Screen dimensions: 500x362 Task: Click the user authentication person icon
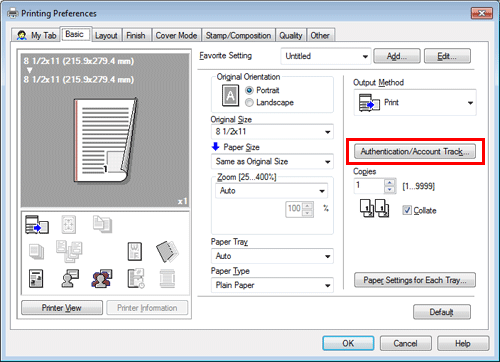(70, 278)
